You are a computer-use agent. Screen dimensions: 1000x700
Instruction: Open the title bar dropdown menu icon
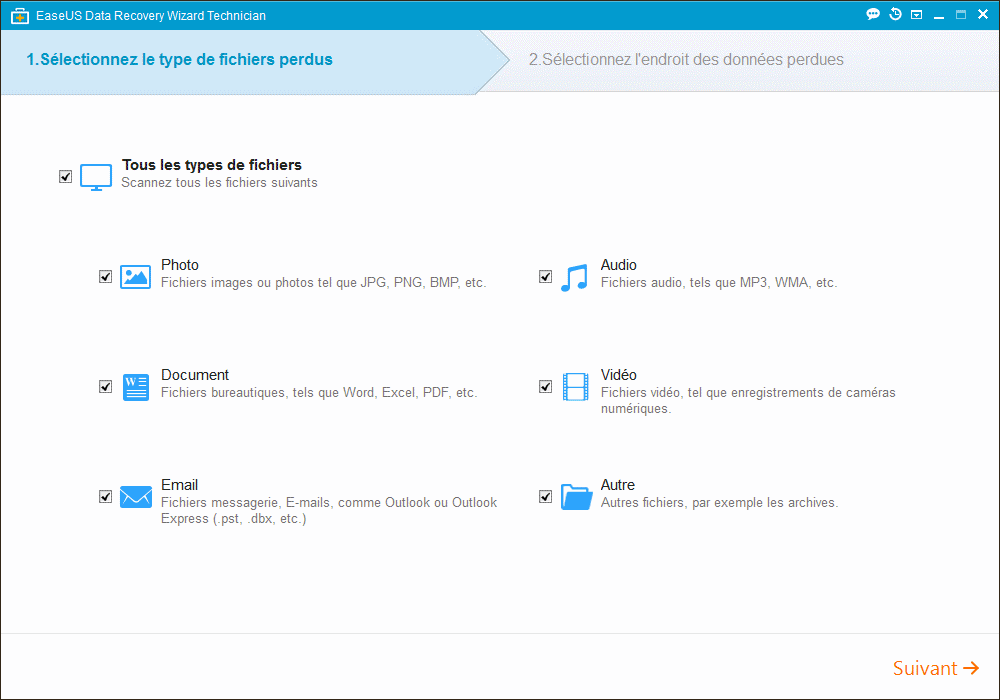coord(916,14)
